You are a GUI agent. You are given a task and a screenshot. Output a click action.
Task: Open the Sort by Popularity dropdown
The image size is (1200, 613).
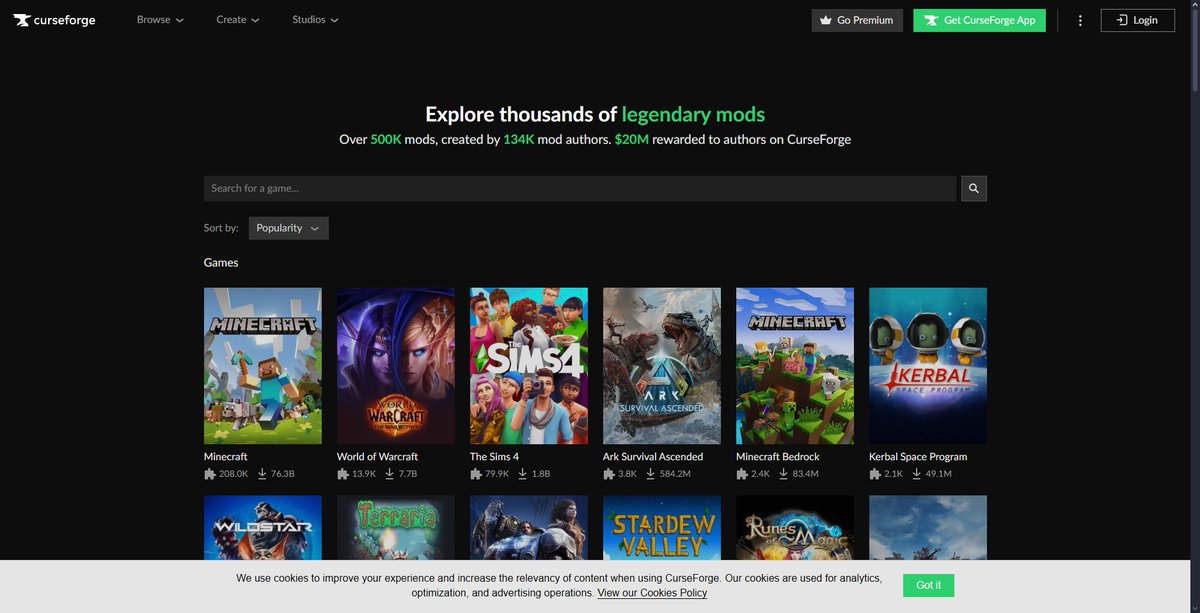click(288, 228)
